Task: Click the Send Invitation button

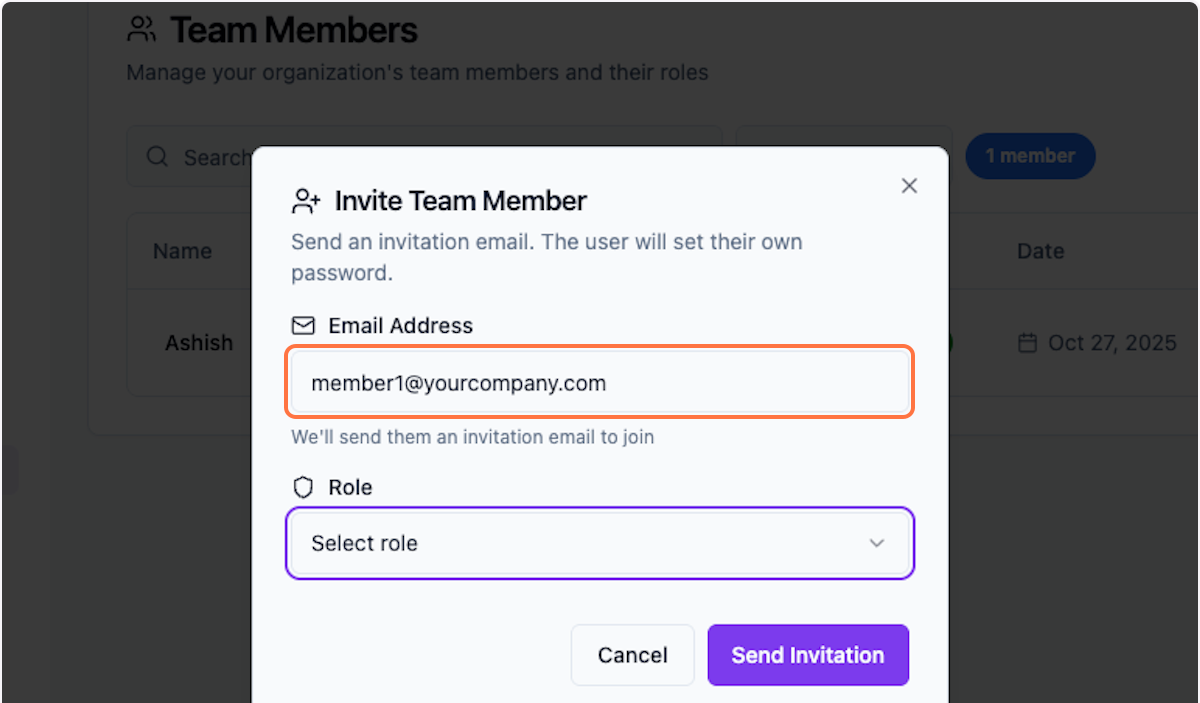Action: coord(807,655)
